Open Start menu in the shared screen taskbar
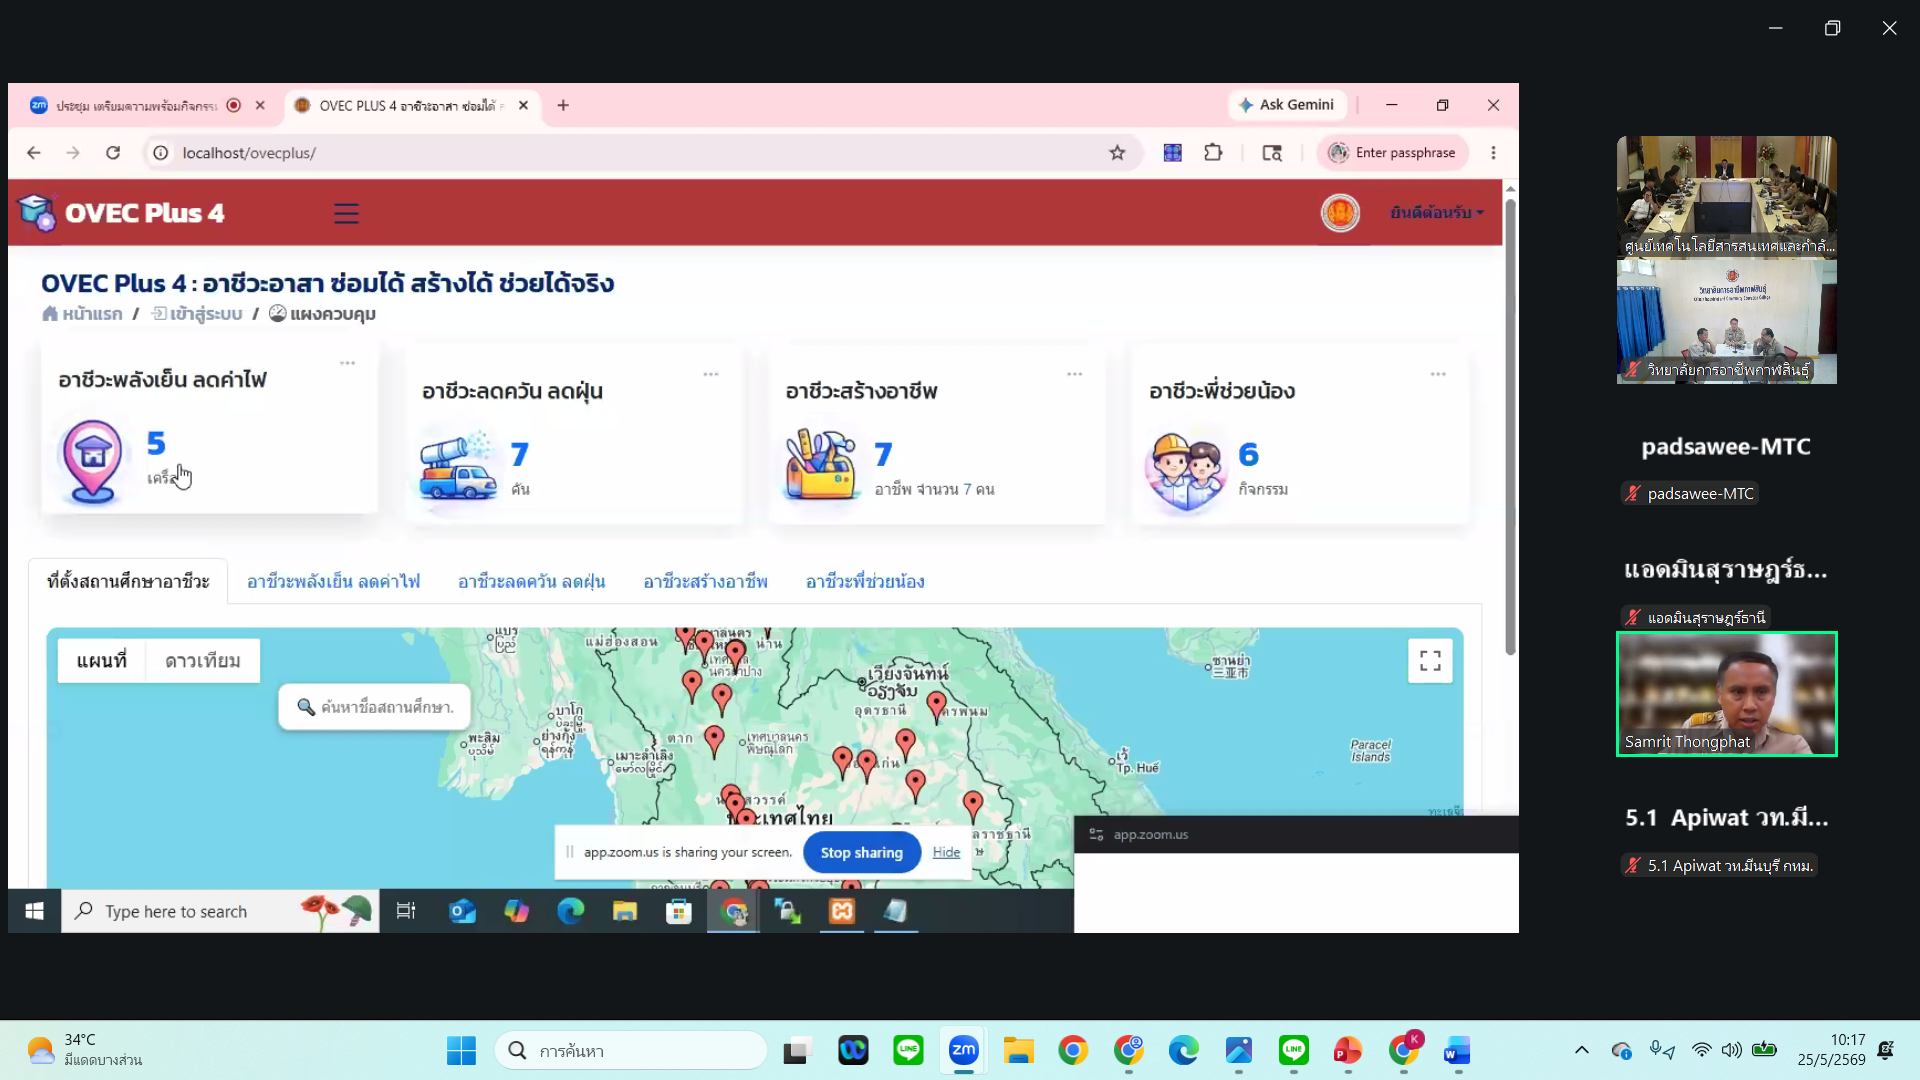1920x1080 pixels. [35, 911]
